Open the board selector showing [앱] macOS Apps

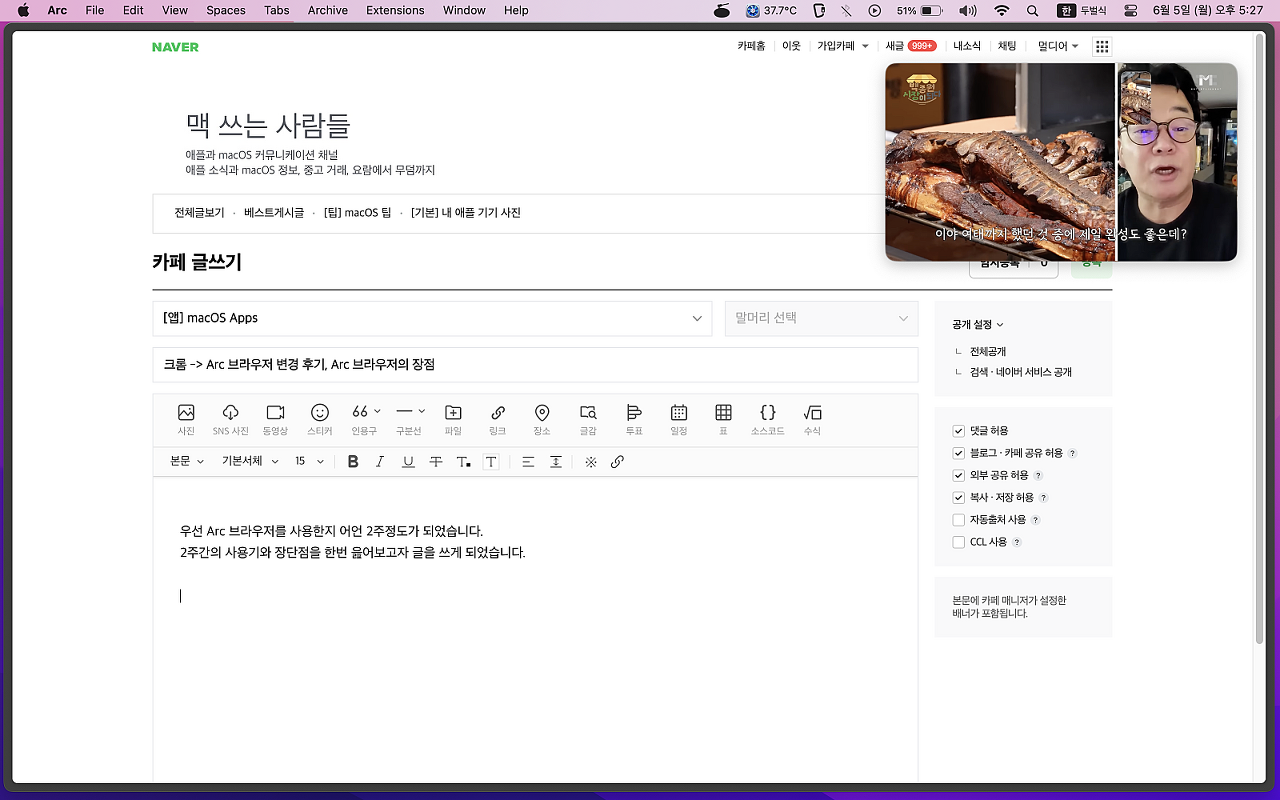[x=432, y=318]
